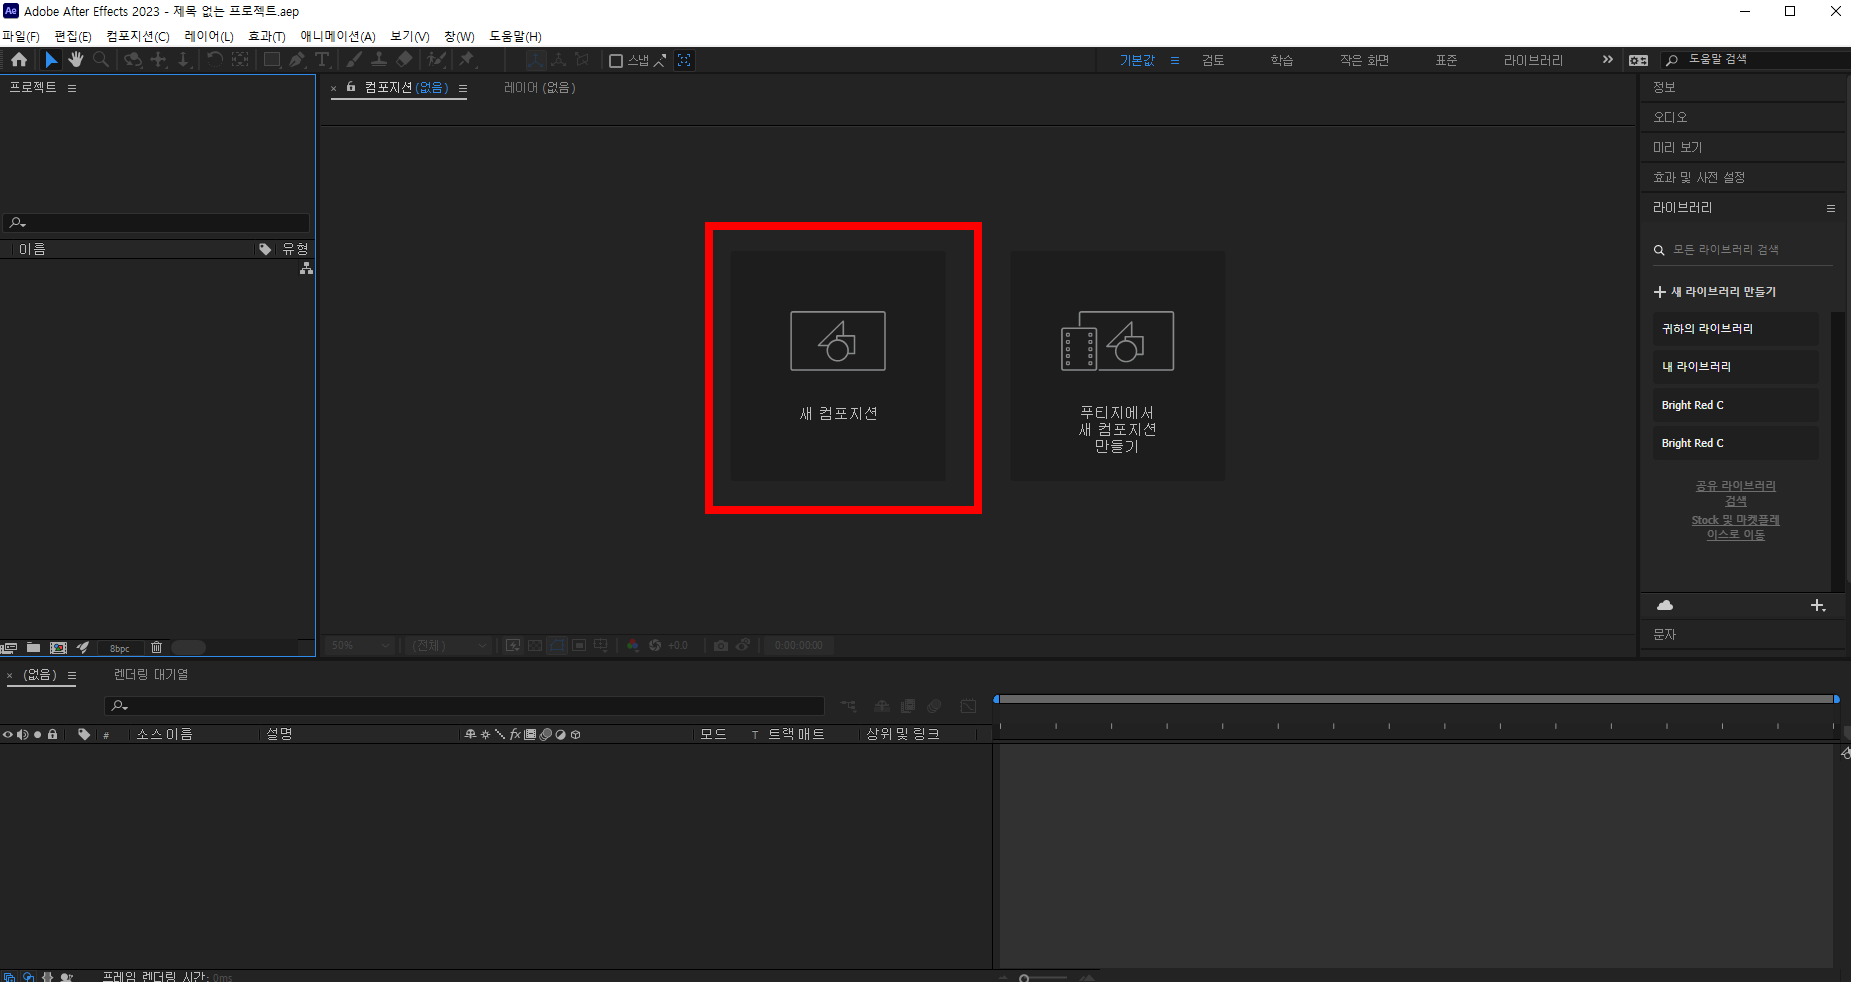Viewport: 1851px width, 982px height.
Task: Select the Selection arrow tool
Action: pos(51,60)
